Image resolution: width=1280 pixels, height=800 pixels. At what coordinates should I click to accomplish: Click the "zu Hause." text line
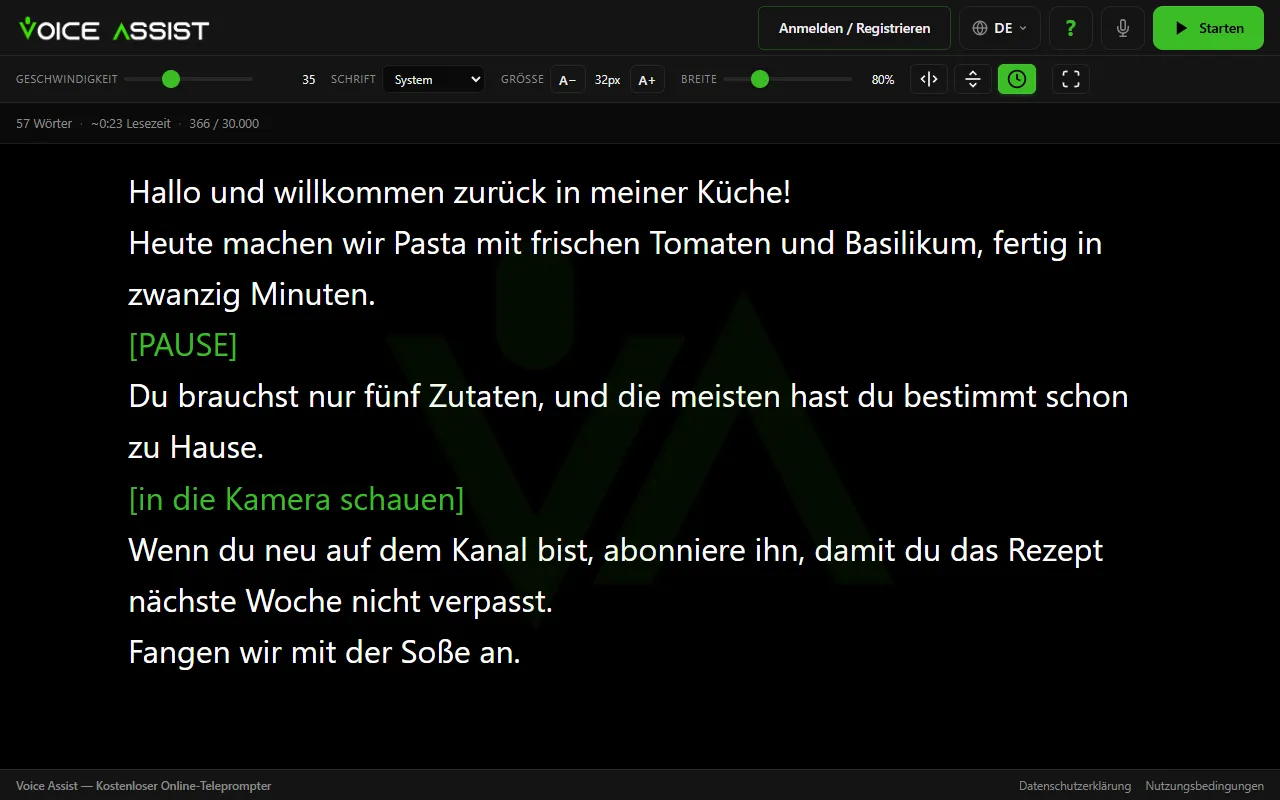(196, 448)
